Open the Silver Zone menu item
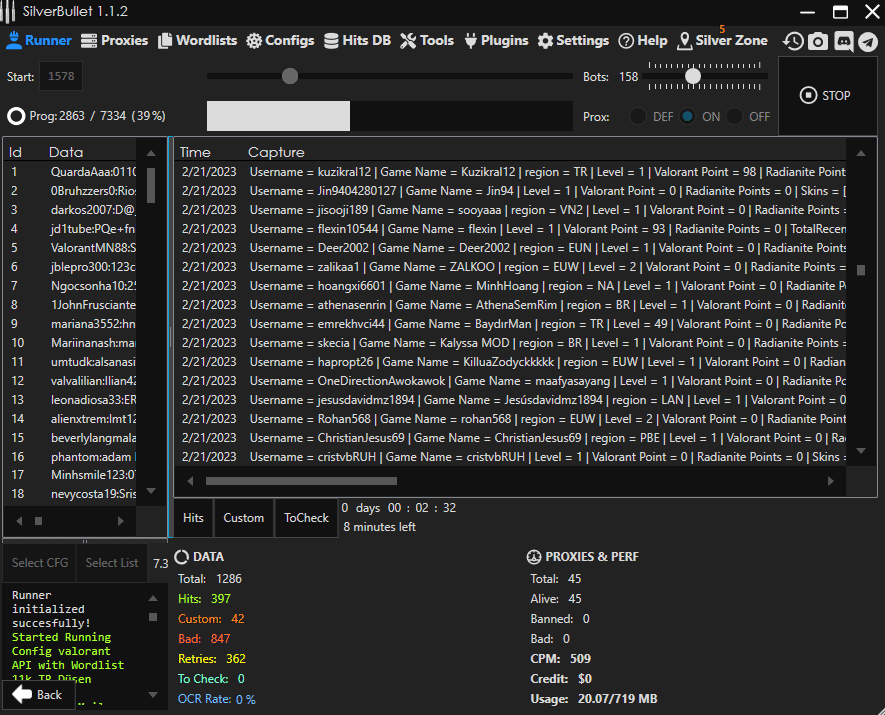This screenshot has width=885, height=715. 722,41
